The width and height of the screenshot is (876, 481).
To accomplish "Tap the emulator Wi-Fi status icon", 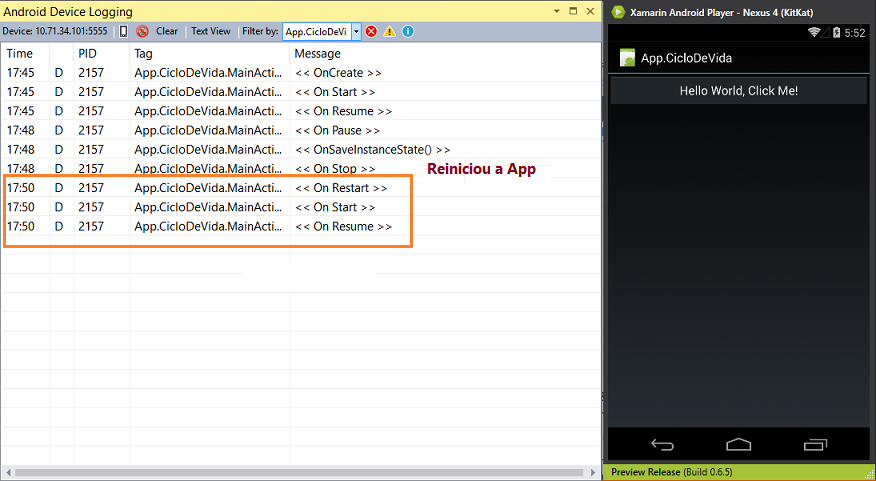I will [814, 32].
